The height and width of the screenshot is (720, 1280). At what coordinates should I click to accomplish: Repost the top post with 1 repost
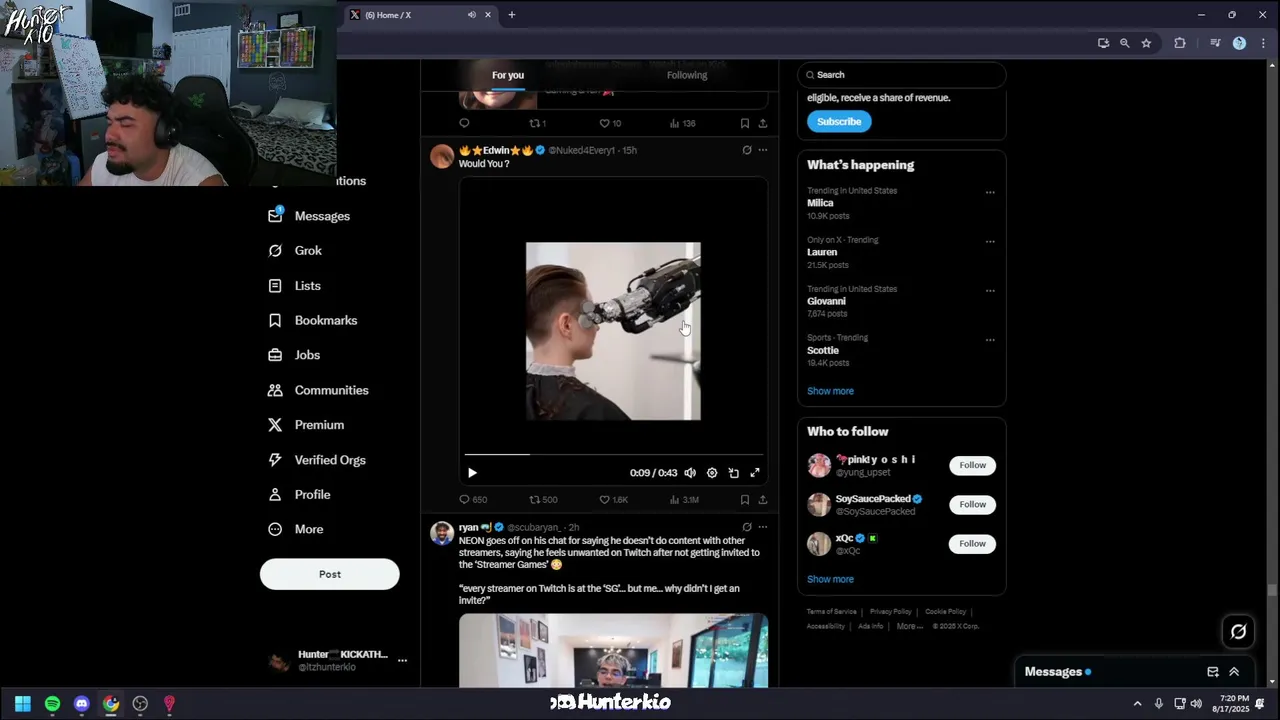(537, 123)
